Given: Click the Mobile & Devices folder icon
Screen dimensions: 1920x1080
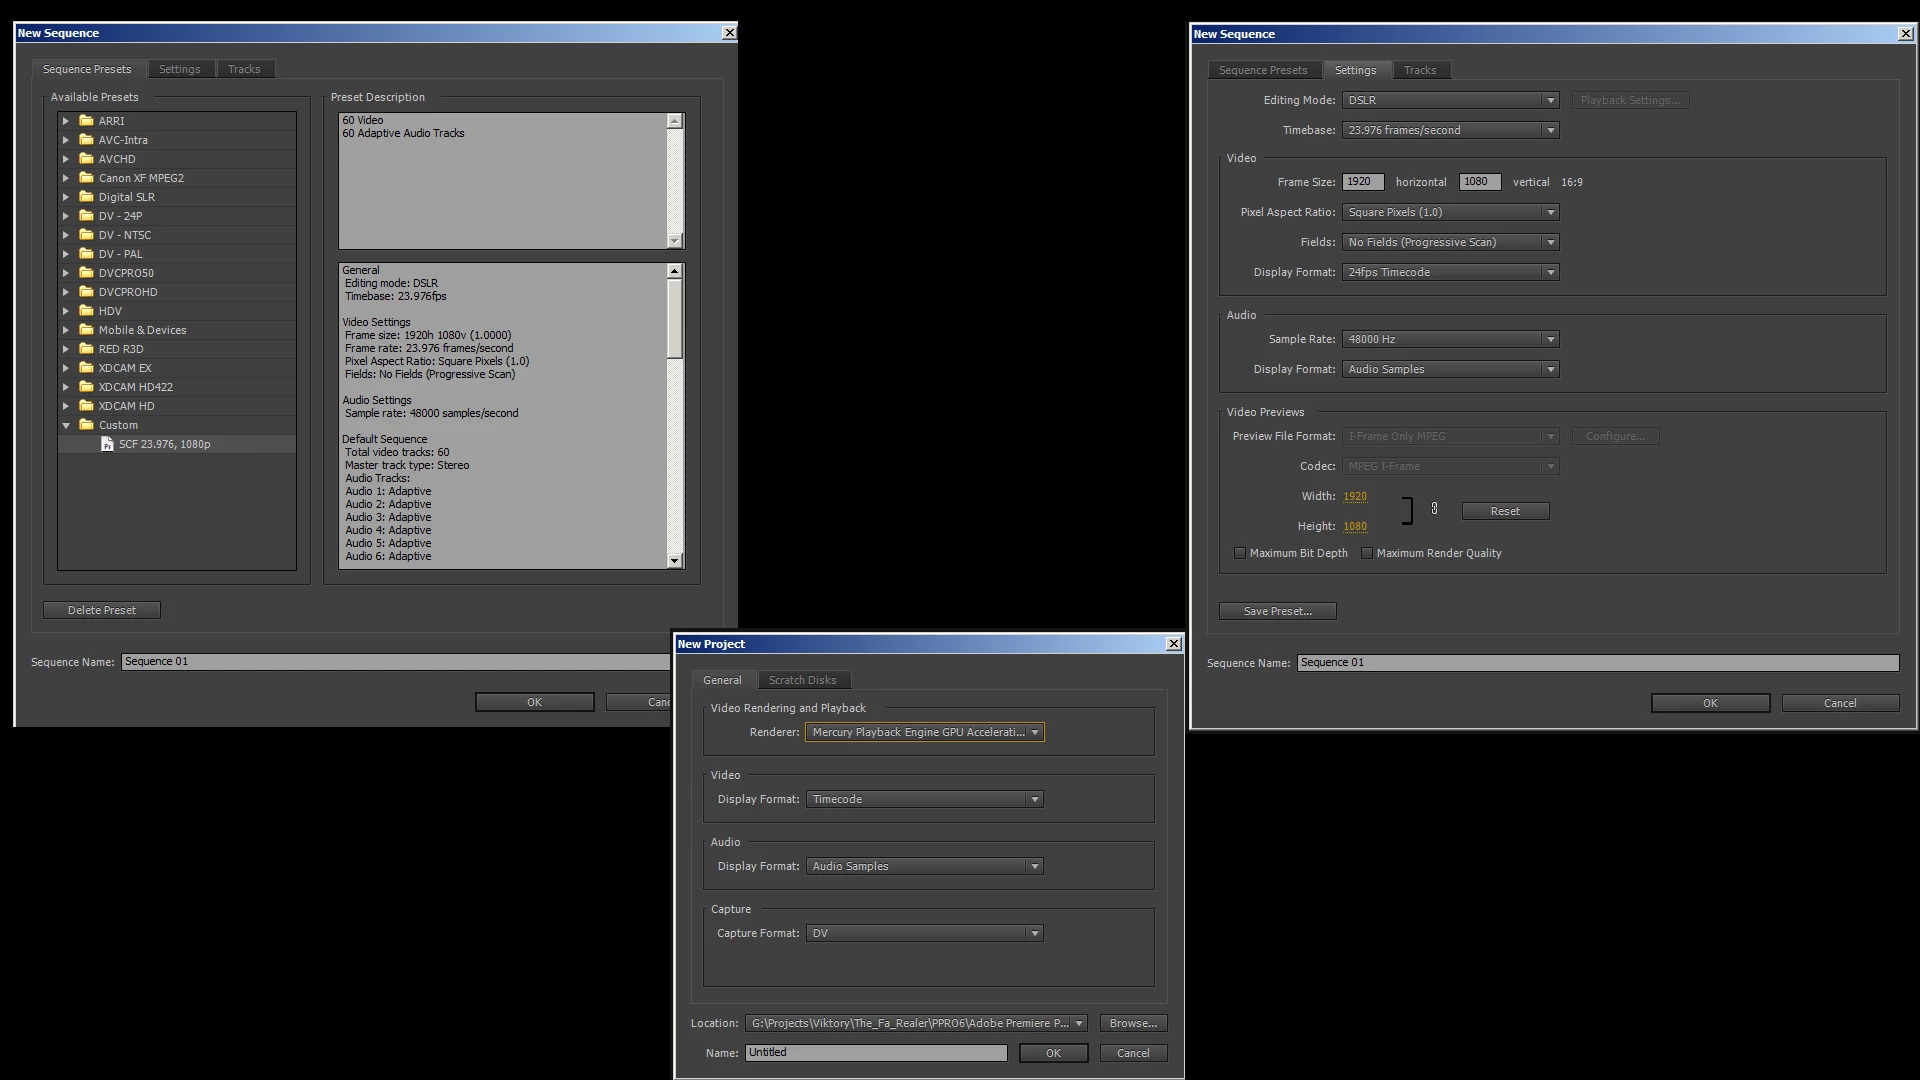Looking at the screenshot, I should point(86,330).
